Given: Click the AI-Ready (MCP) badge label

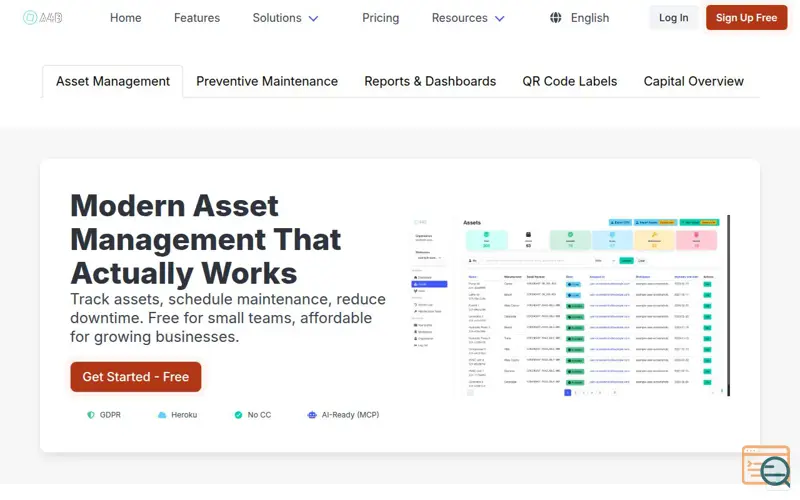Looking at the screenshot, I should pyautogui.click(x=351, y=415).
